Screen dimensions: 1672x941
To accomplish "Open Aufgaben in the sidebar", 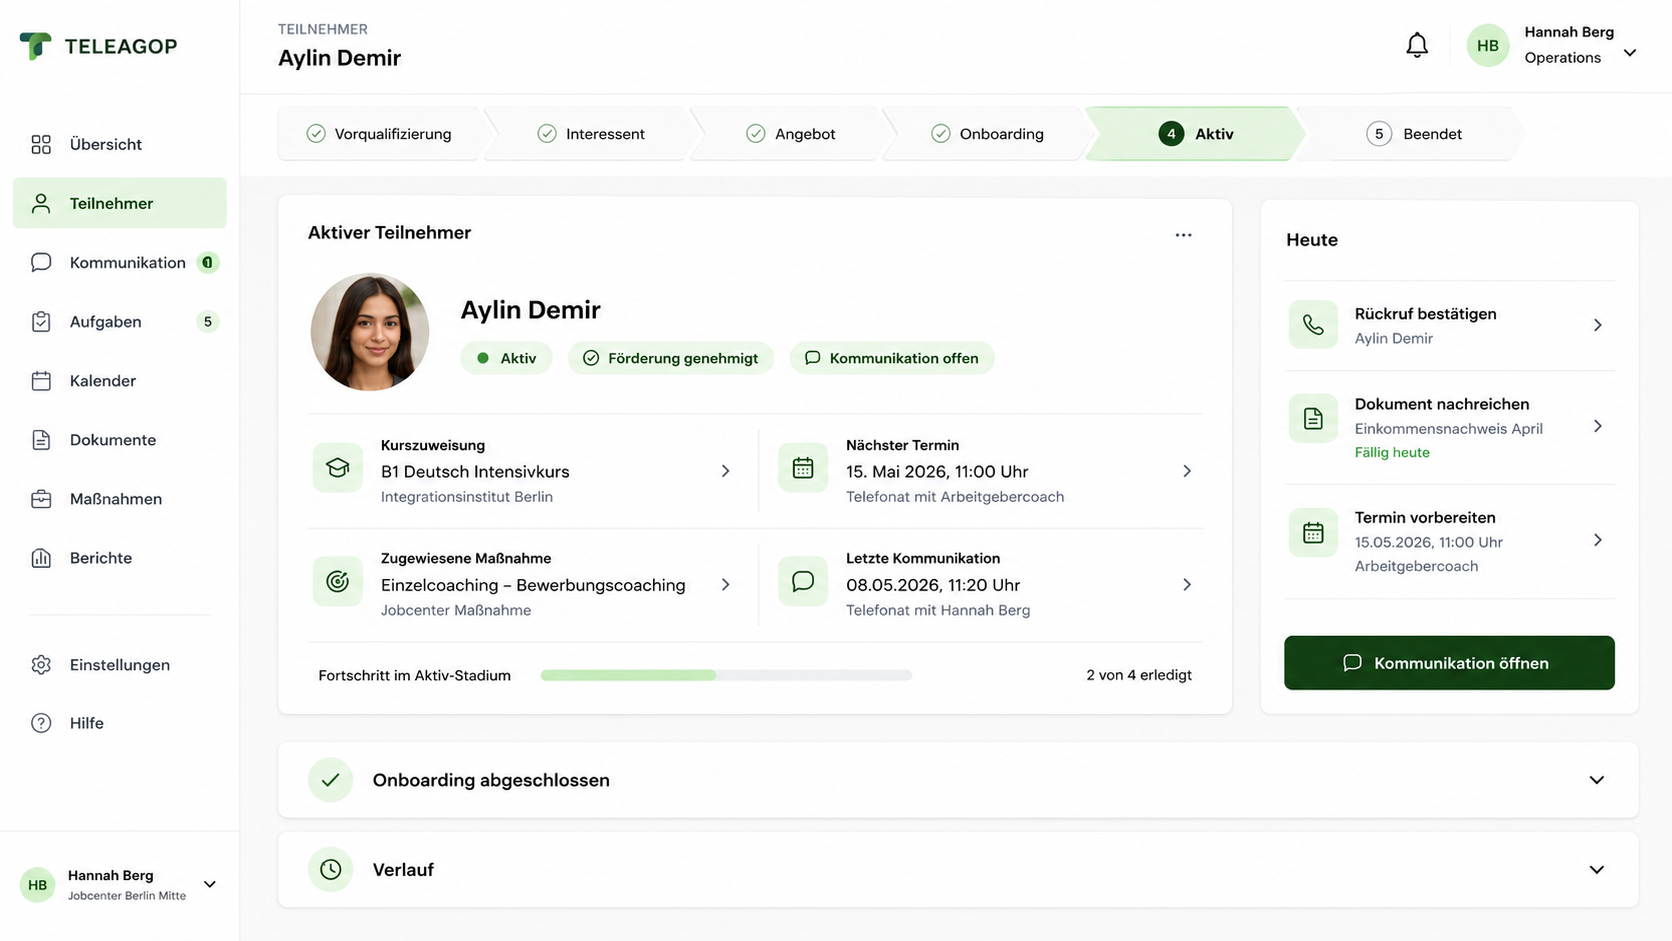I will pos(120,322).
